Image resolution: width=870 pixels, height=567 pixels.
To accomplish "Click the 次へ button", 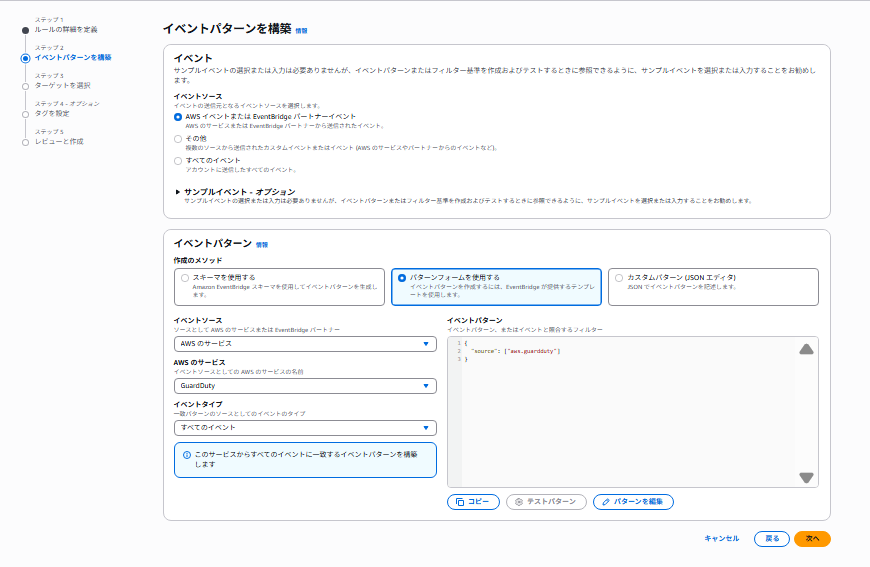I will coord(812,539).
